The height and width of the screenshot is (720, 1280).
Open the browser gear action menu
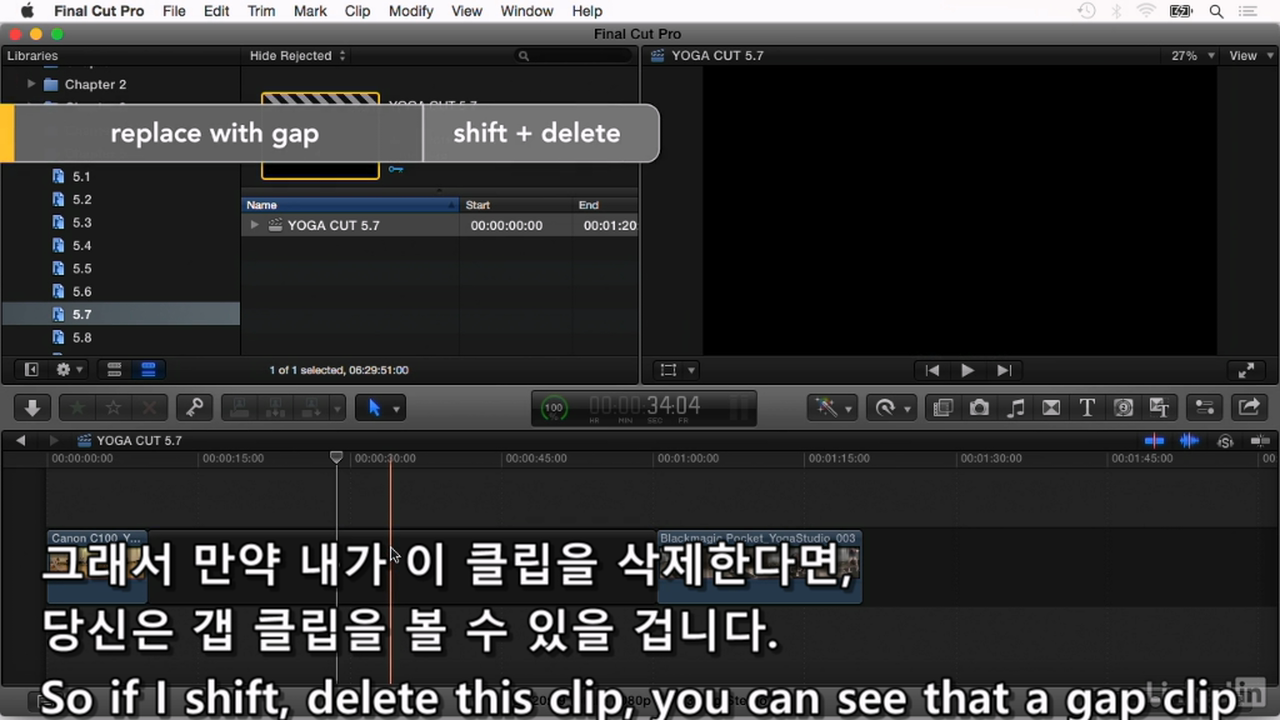69,370
